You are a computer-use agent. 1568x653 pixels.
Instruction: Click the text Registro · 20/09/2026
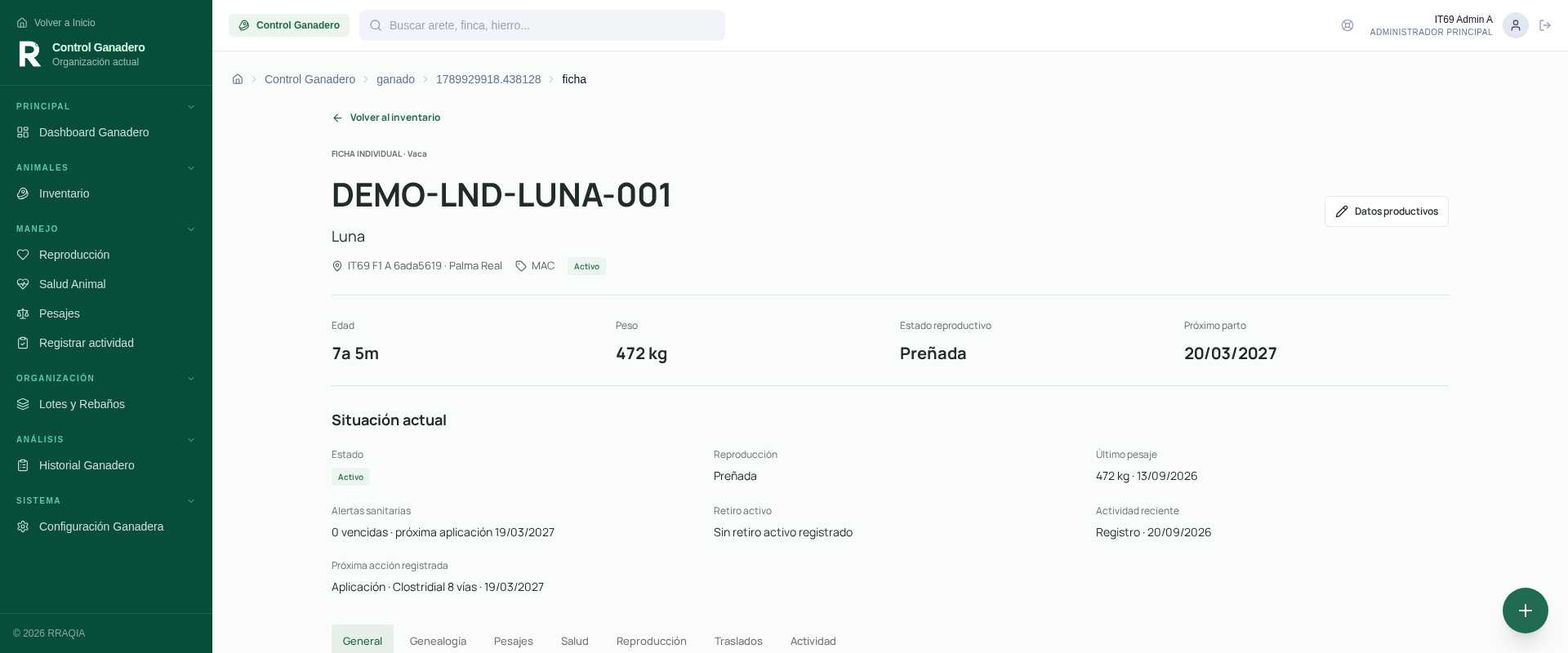[x=1153, y=533]
